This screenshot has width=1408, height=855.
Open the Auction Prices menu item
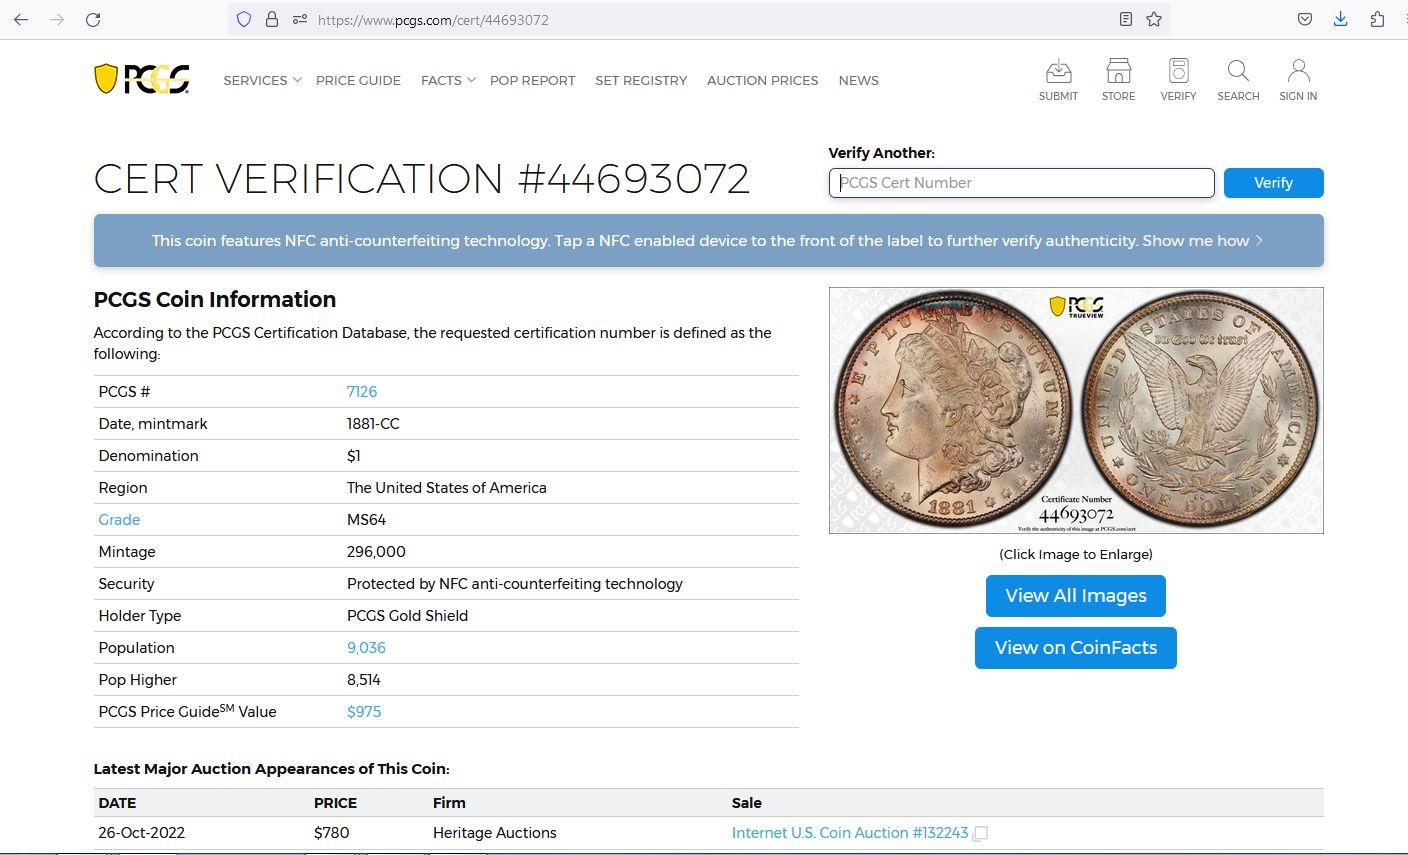pos(762,80)
